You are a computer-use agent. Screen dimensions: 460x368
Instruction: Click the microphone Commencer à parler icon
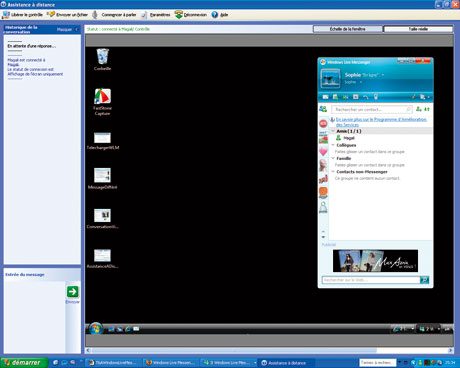coord(95,15)
